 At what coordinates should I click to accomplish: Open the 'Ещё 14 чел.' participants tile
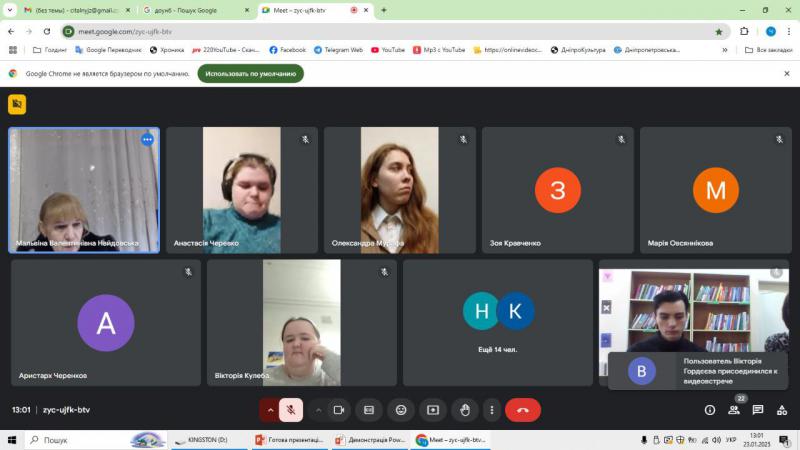click(x=498, y=322)
